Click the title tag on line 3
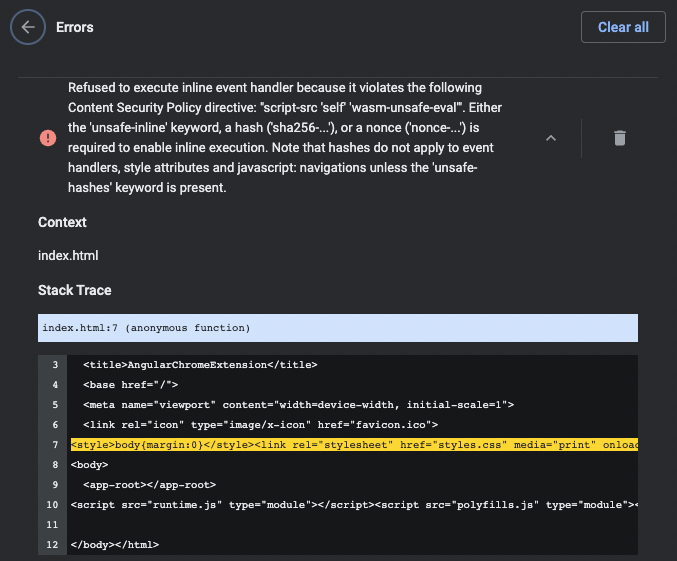Screen dimensions: 677x561 200,365
